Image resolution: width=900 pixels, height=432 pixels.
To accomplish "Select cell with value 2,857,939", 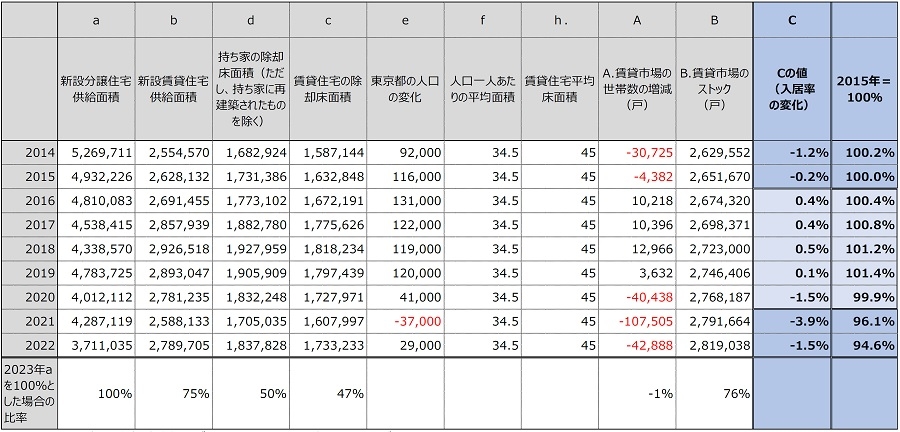I will [173, 225].
